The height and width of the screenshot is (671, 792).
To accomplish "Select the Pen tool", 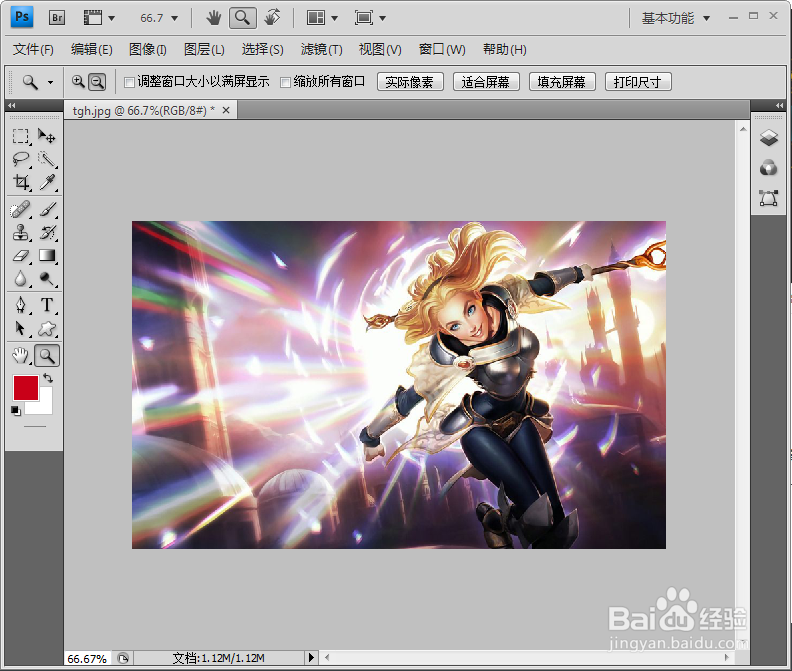I will (21, 305).
